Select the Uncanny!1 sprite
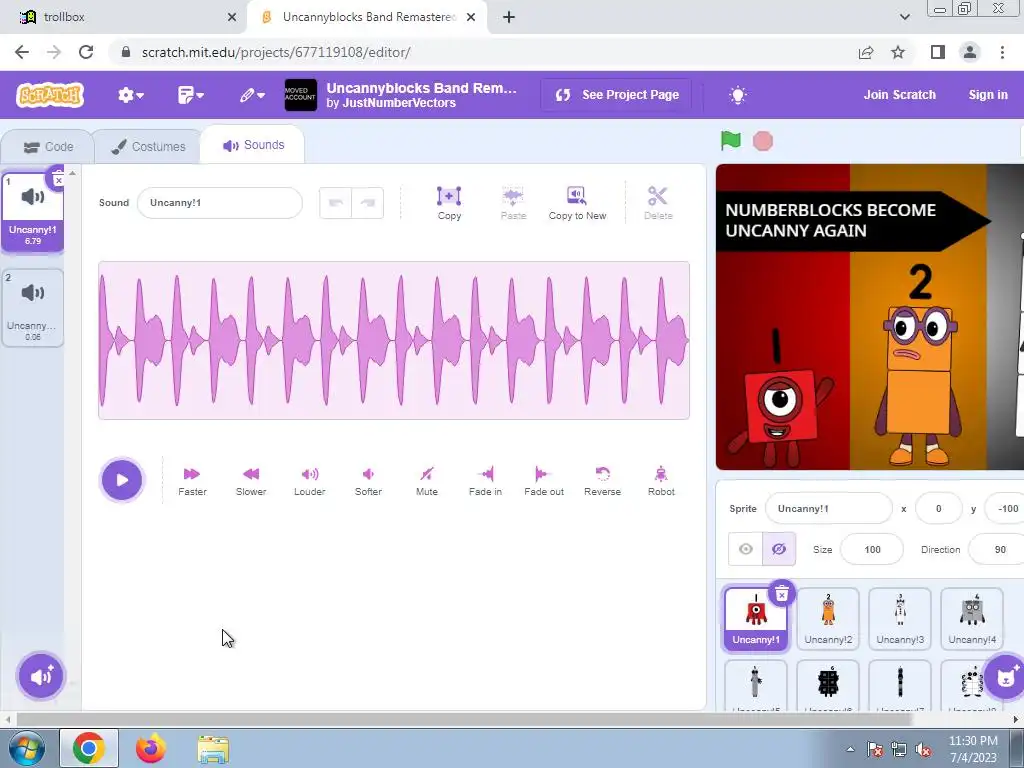The height and width of the screenshot is (768, 1024). tap(756, 618)
